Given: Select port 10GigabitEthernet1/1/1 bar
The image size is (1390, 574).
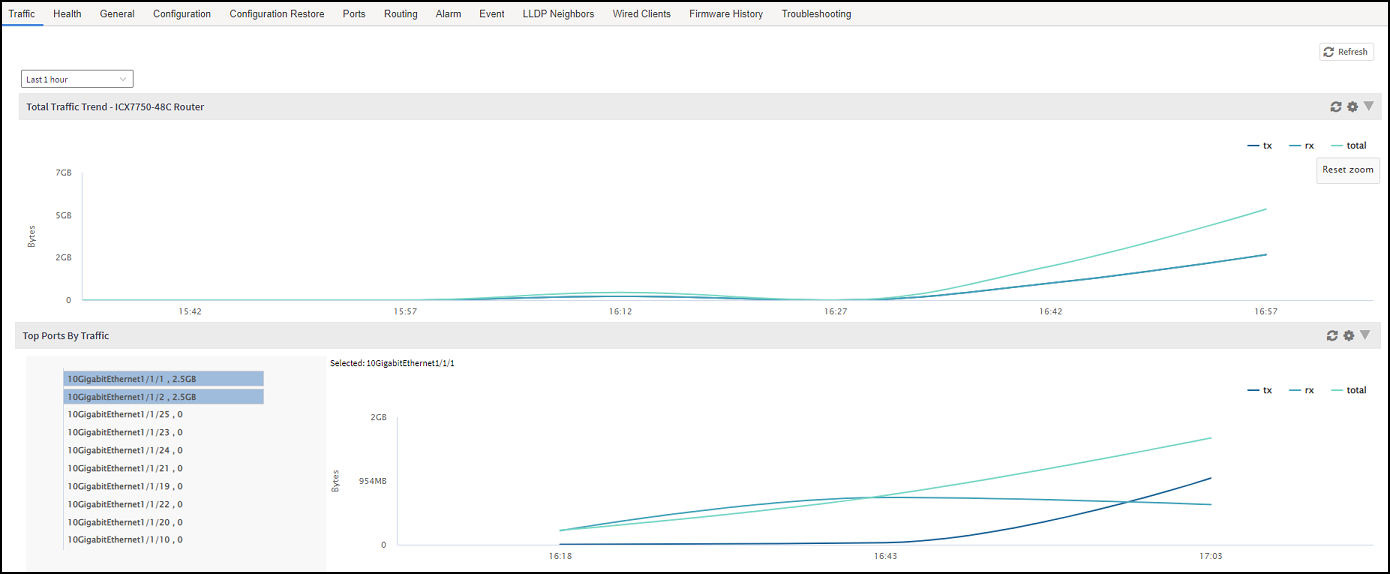Looking at the screenshot, I should pyautogui.click(x=164, y=379).
